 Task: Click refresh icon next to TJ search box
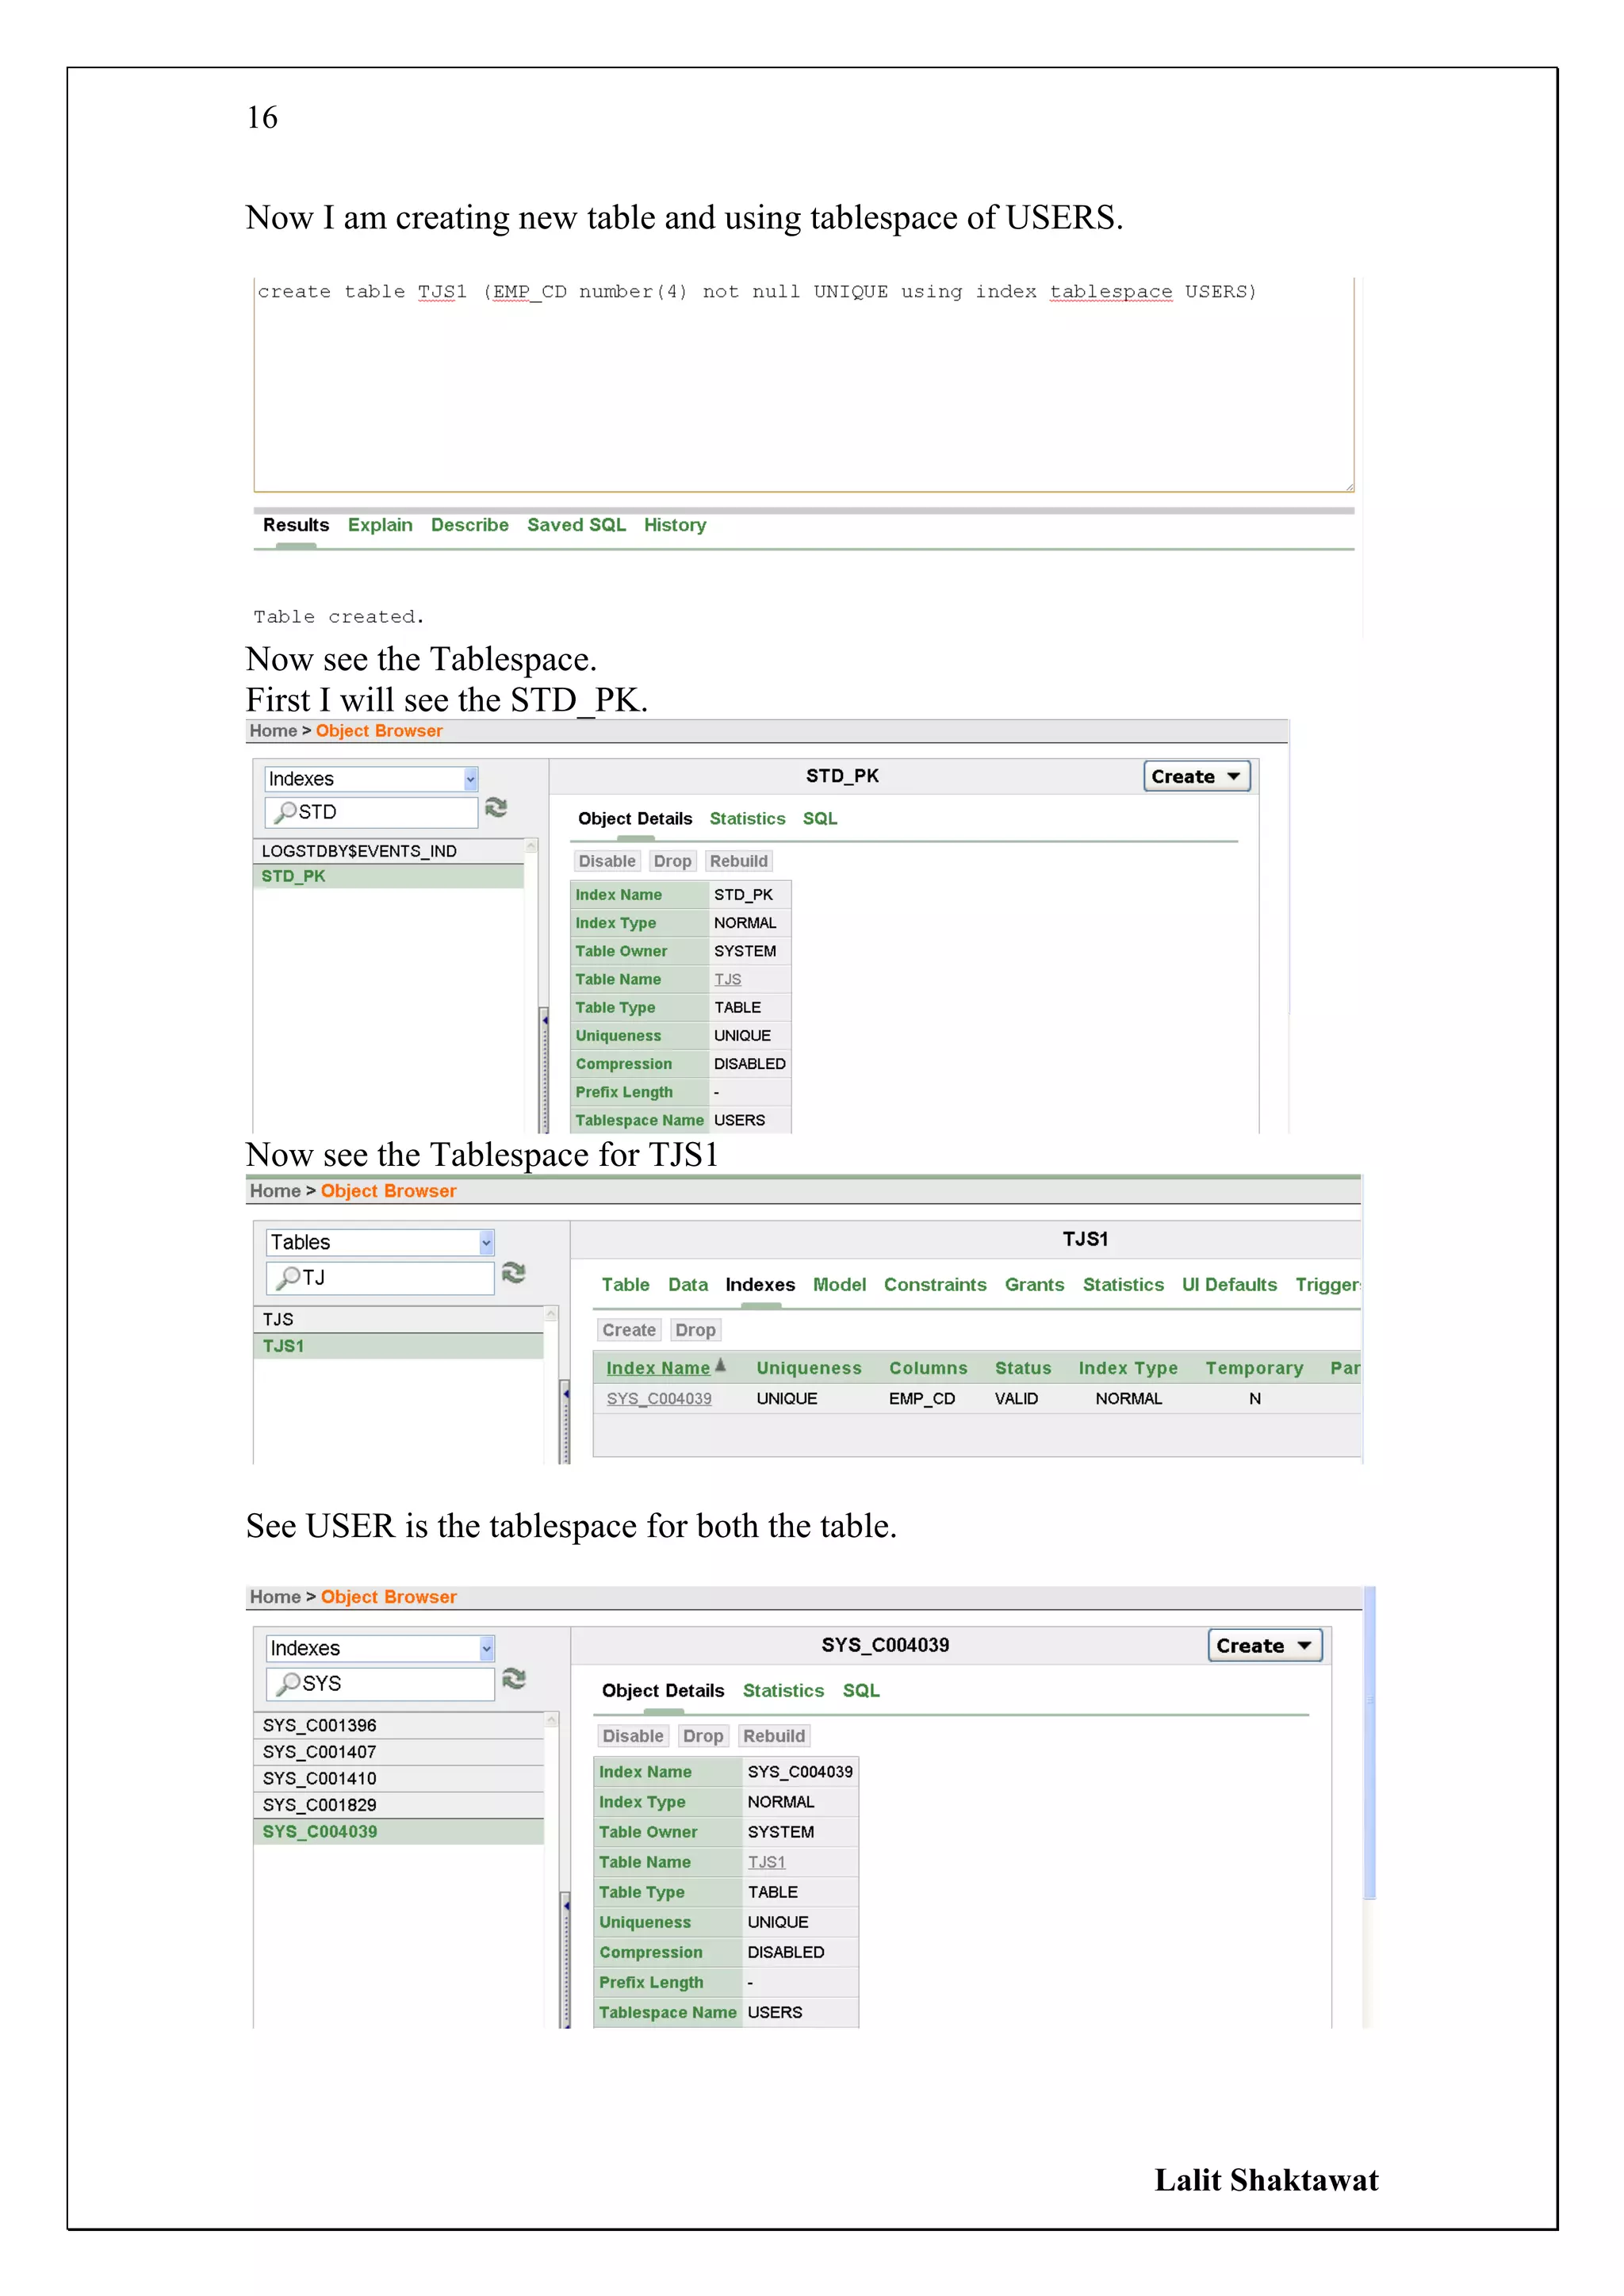[x=513, y=1272]
